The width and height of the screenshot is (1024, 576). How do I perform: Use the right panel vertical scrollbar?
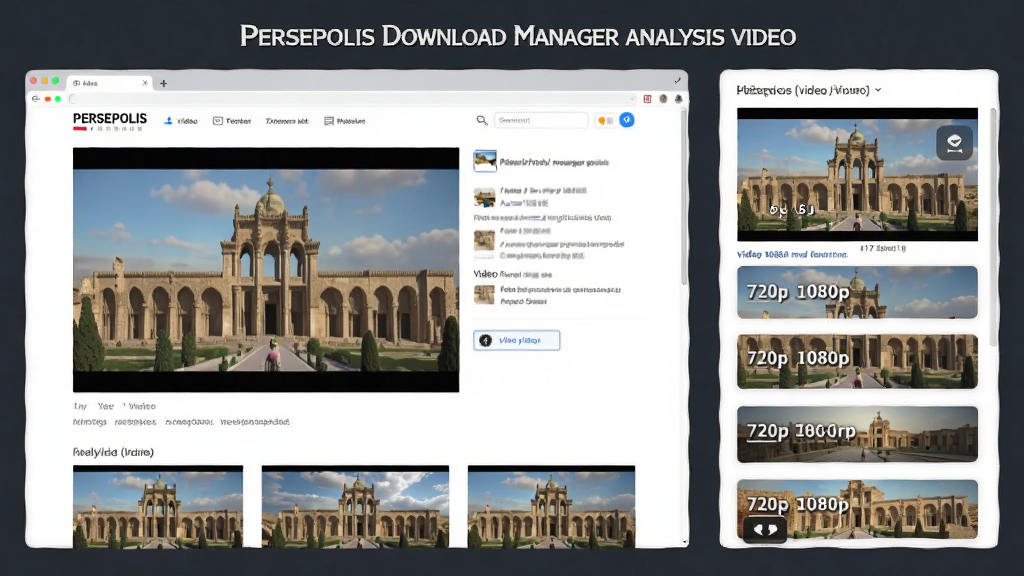pos(993,227)
